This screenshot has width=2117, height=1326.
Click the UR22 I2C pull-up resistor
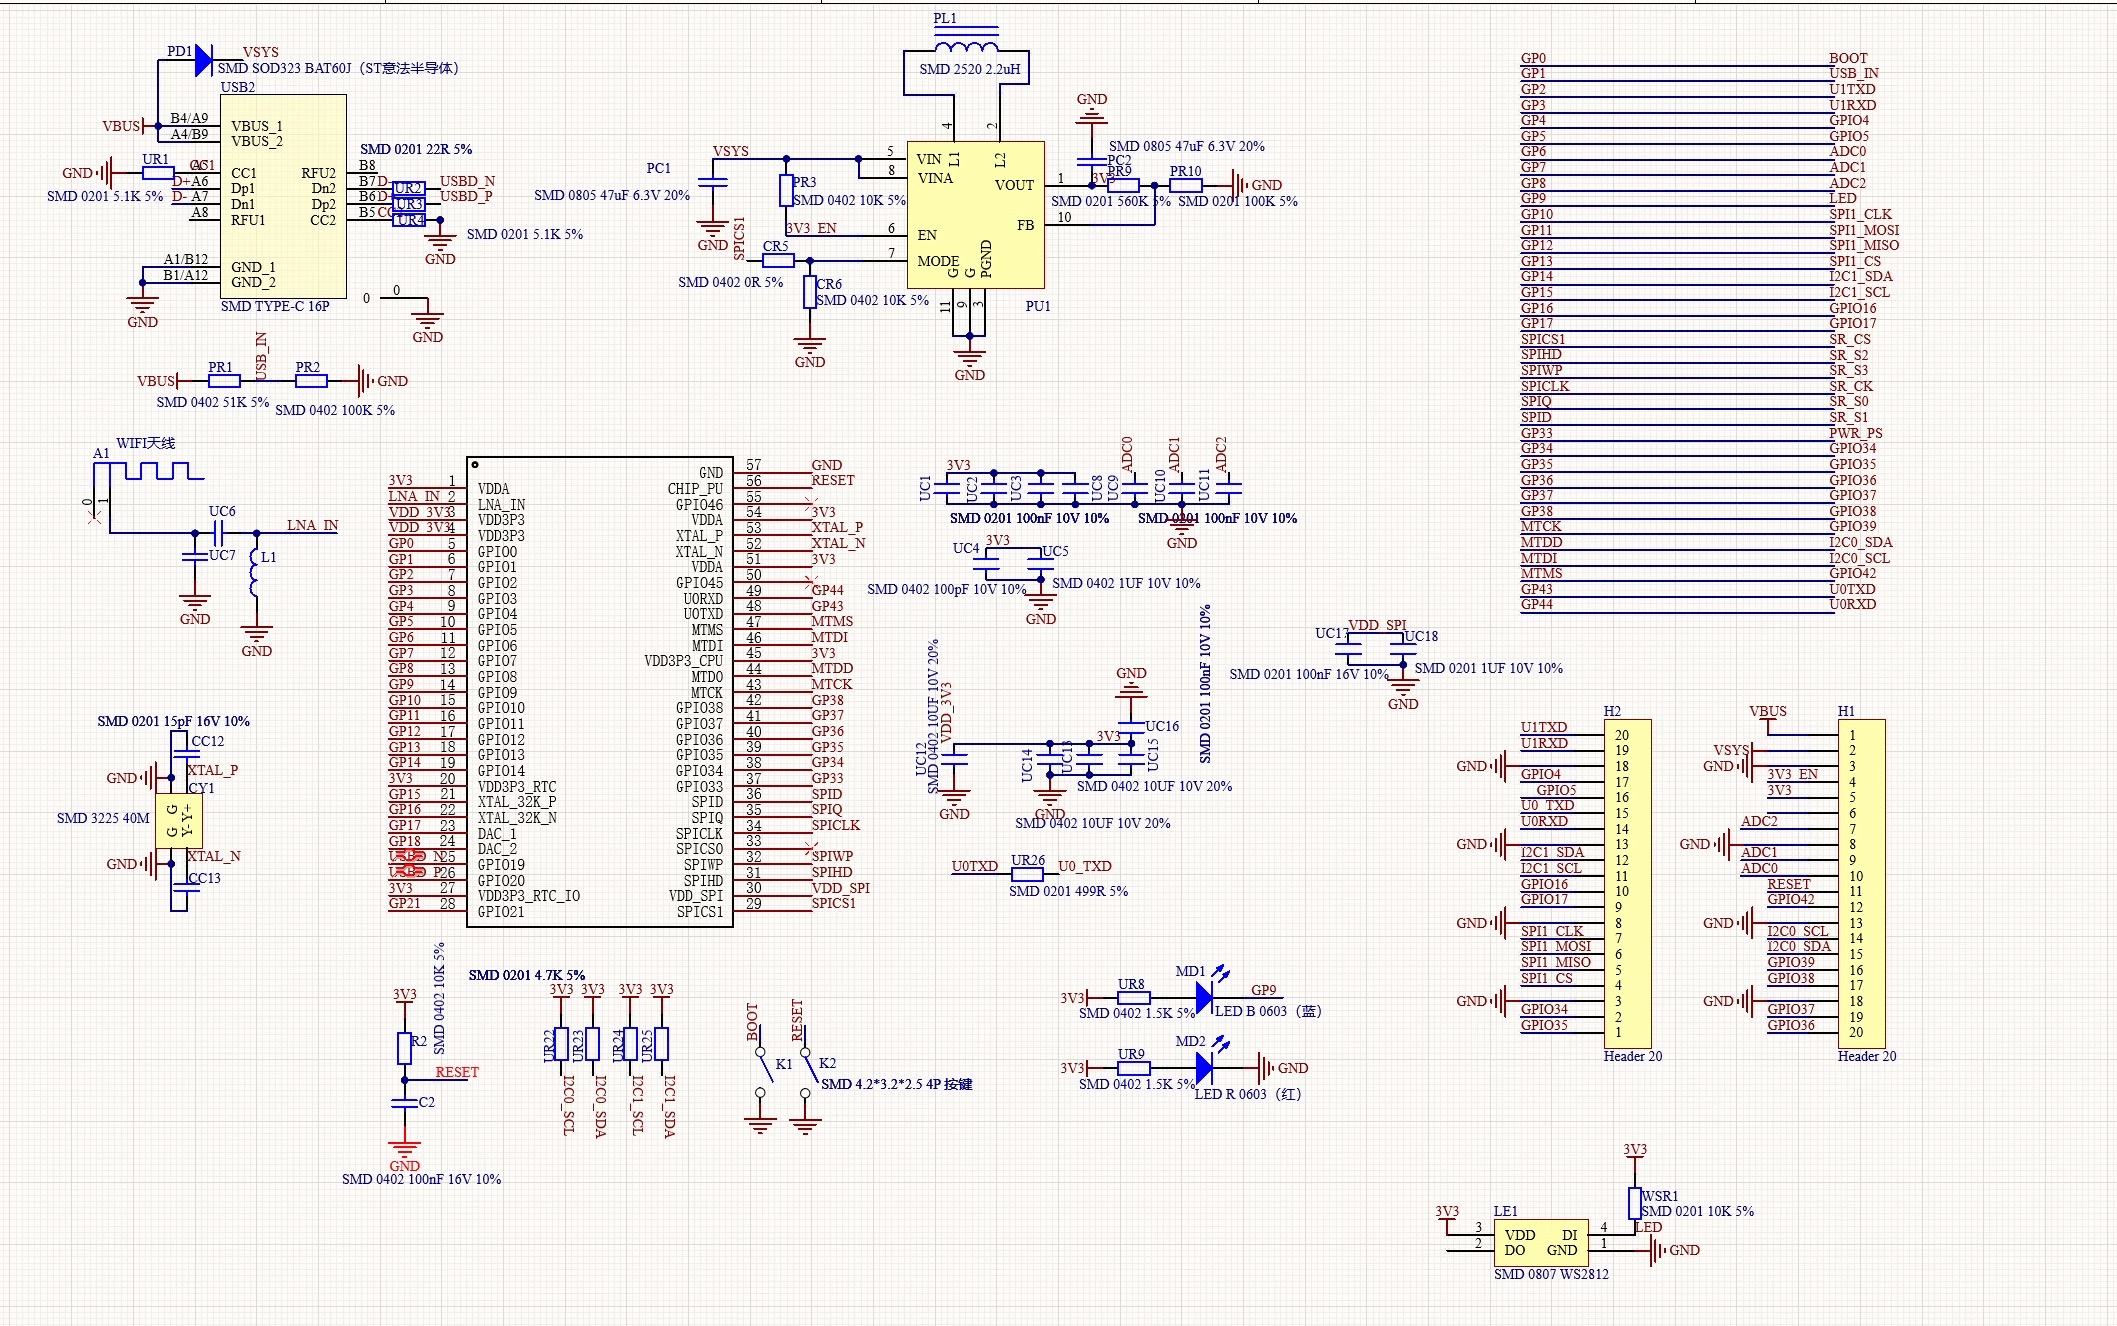[x=561, y=1044]
